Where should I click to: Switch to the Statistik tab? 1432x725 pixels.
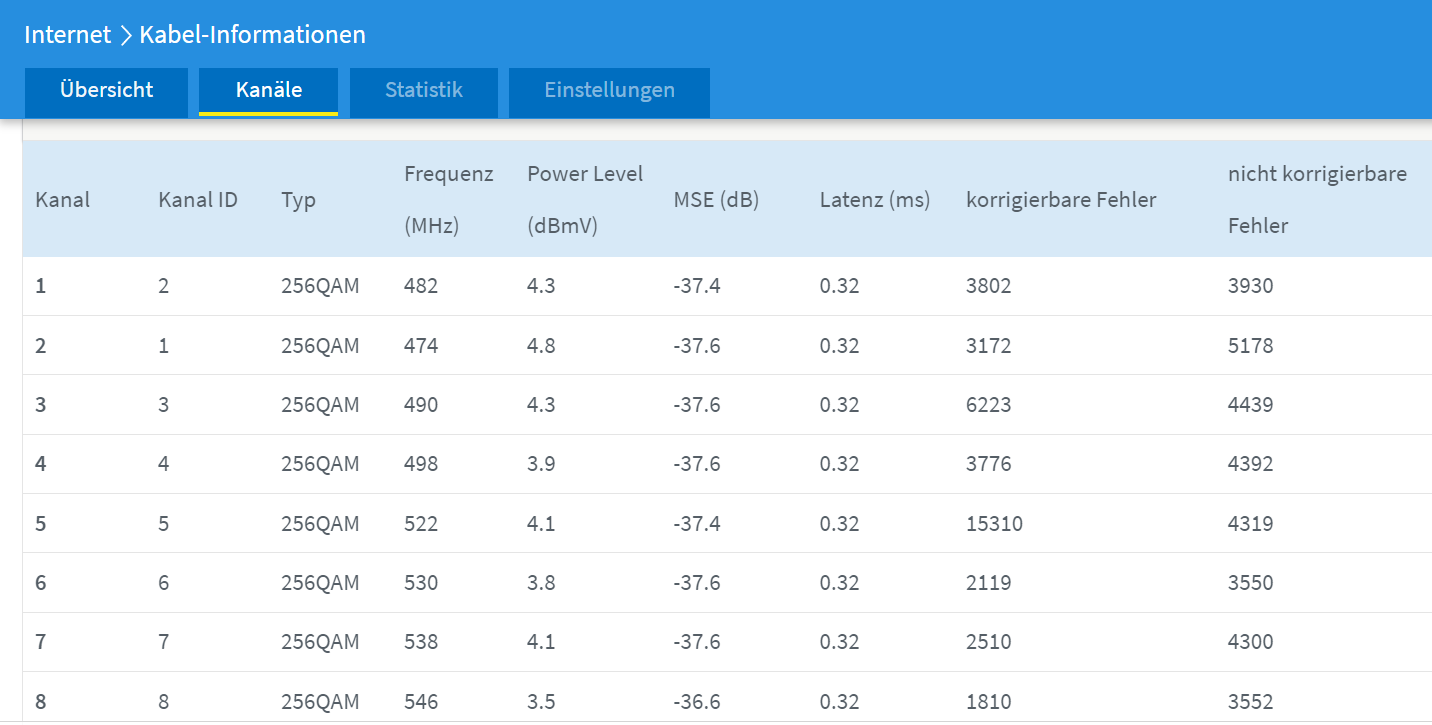click(424, 91)
